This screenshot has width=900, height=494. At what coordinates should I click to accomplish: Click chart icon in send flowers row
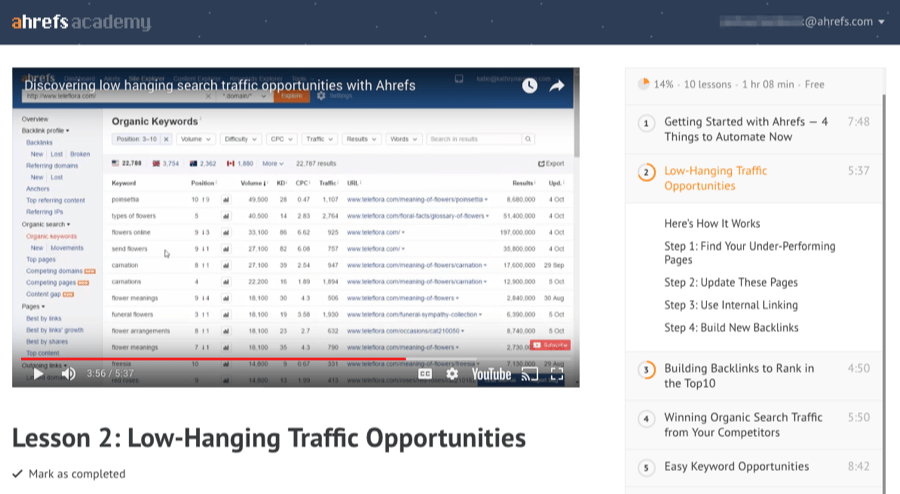[226, 249]
